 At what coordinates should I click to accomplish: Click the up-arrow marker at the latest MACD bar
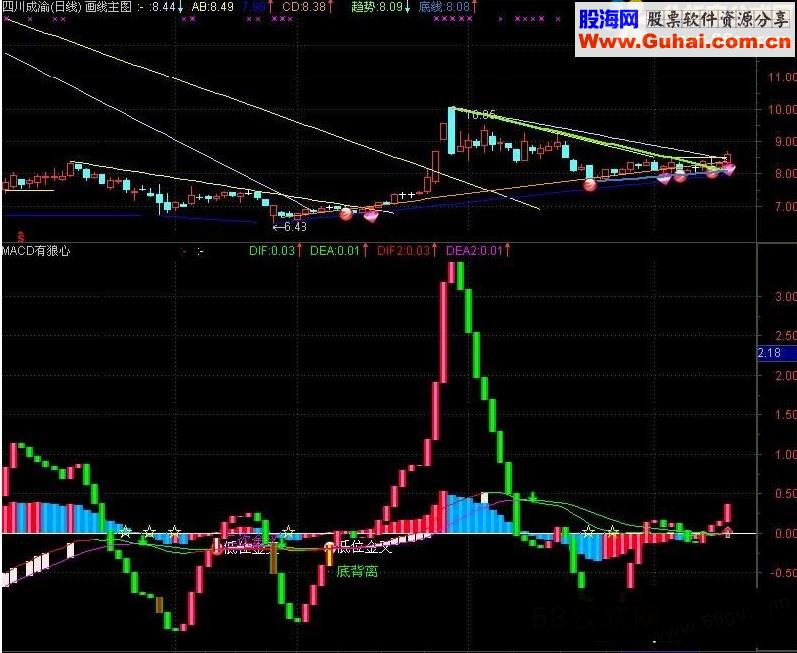point(728,532)
